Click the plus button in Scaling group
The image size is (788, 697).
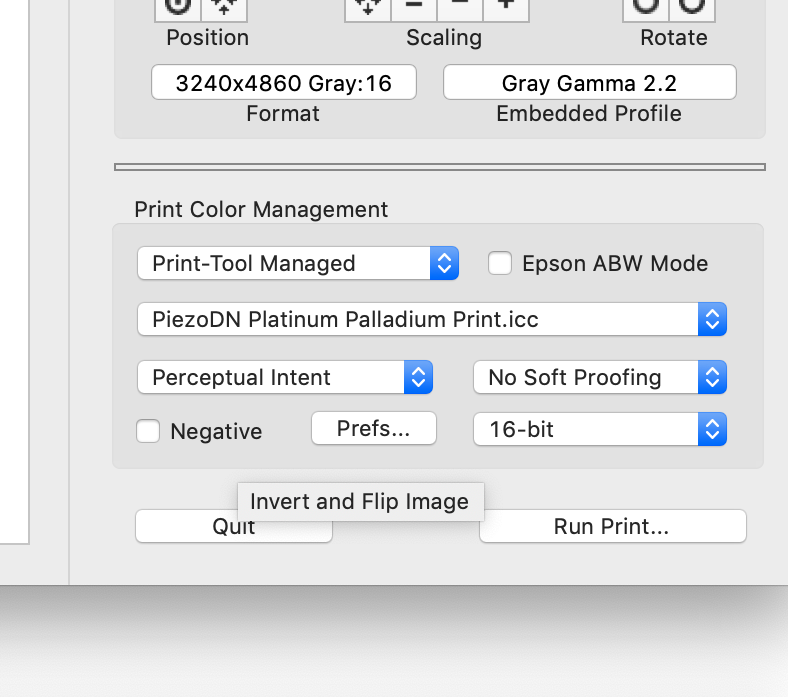point(506,6)
